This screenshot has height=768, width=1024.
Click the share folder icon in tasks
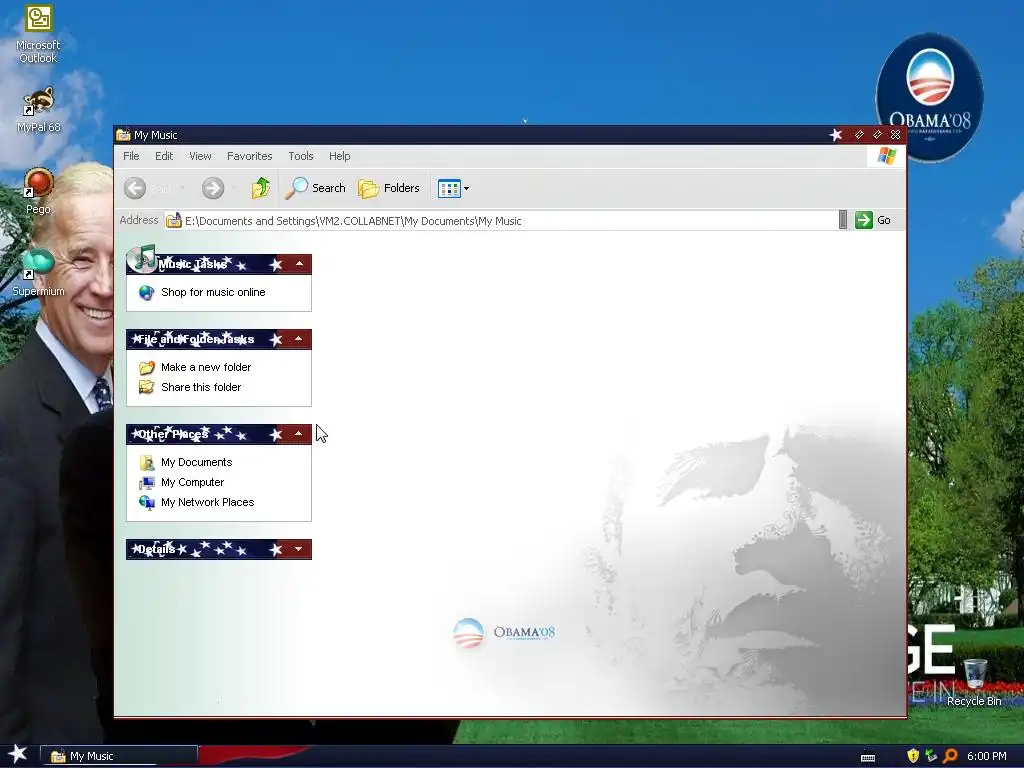[x=146, y=387]
